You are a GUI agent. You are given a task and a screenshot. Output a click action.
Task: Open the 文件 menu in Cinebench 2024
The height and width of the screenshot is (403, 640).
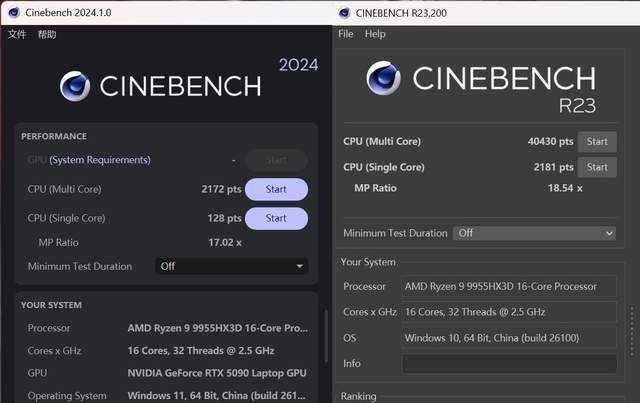click(x=17, y=34)
